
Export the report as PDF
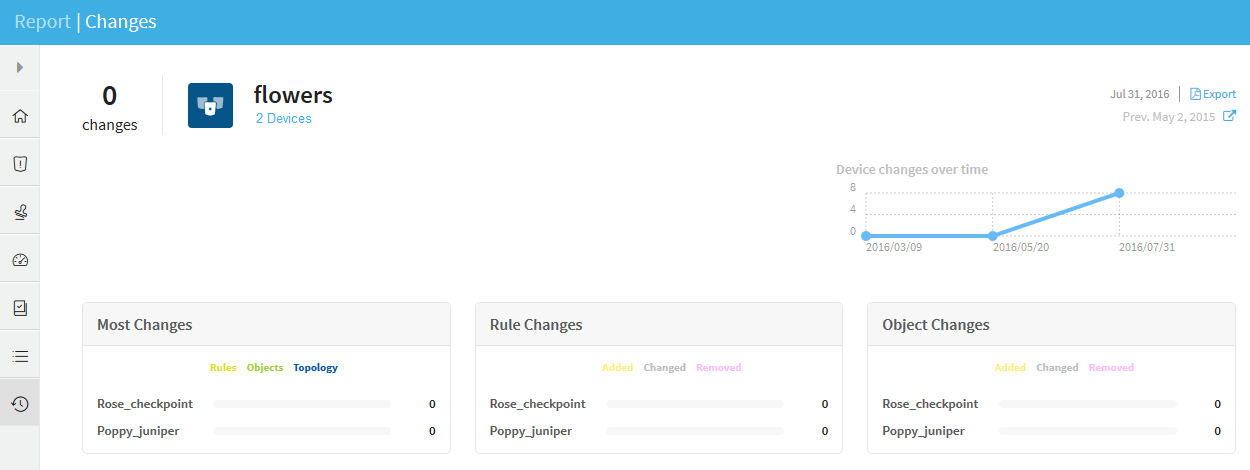tap(1212, 94)
